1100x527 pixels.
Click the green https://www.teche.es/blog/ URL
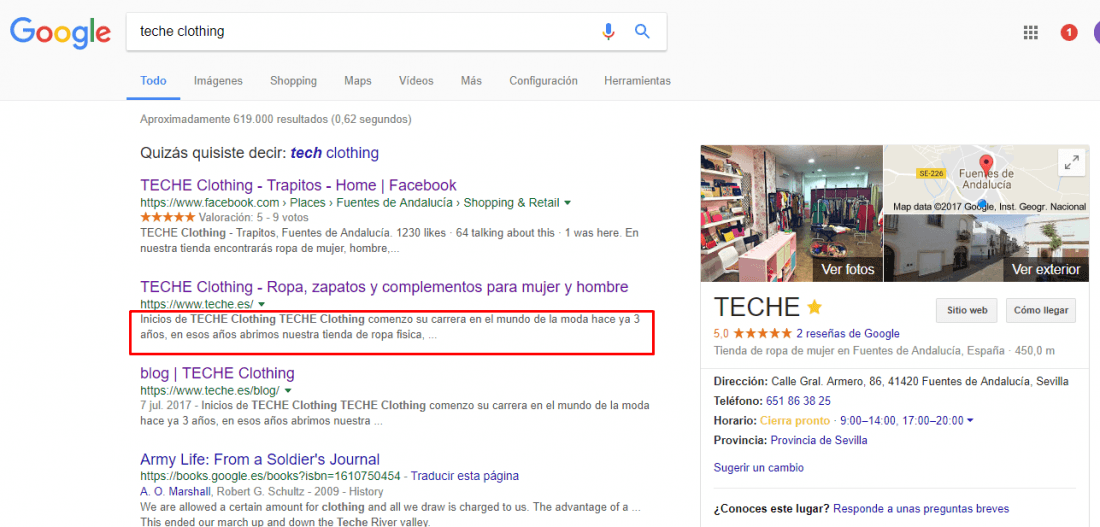click(210, 390)
